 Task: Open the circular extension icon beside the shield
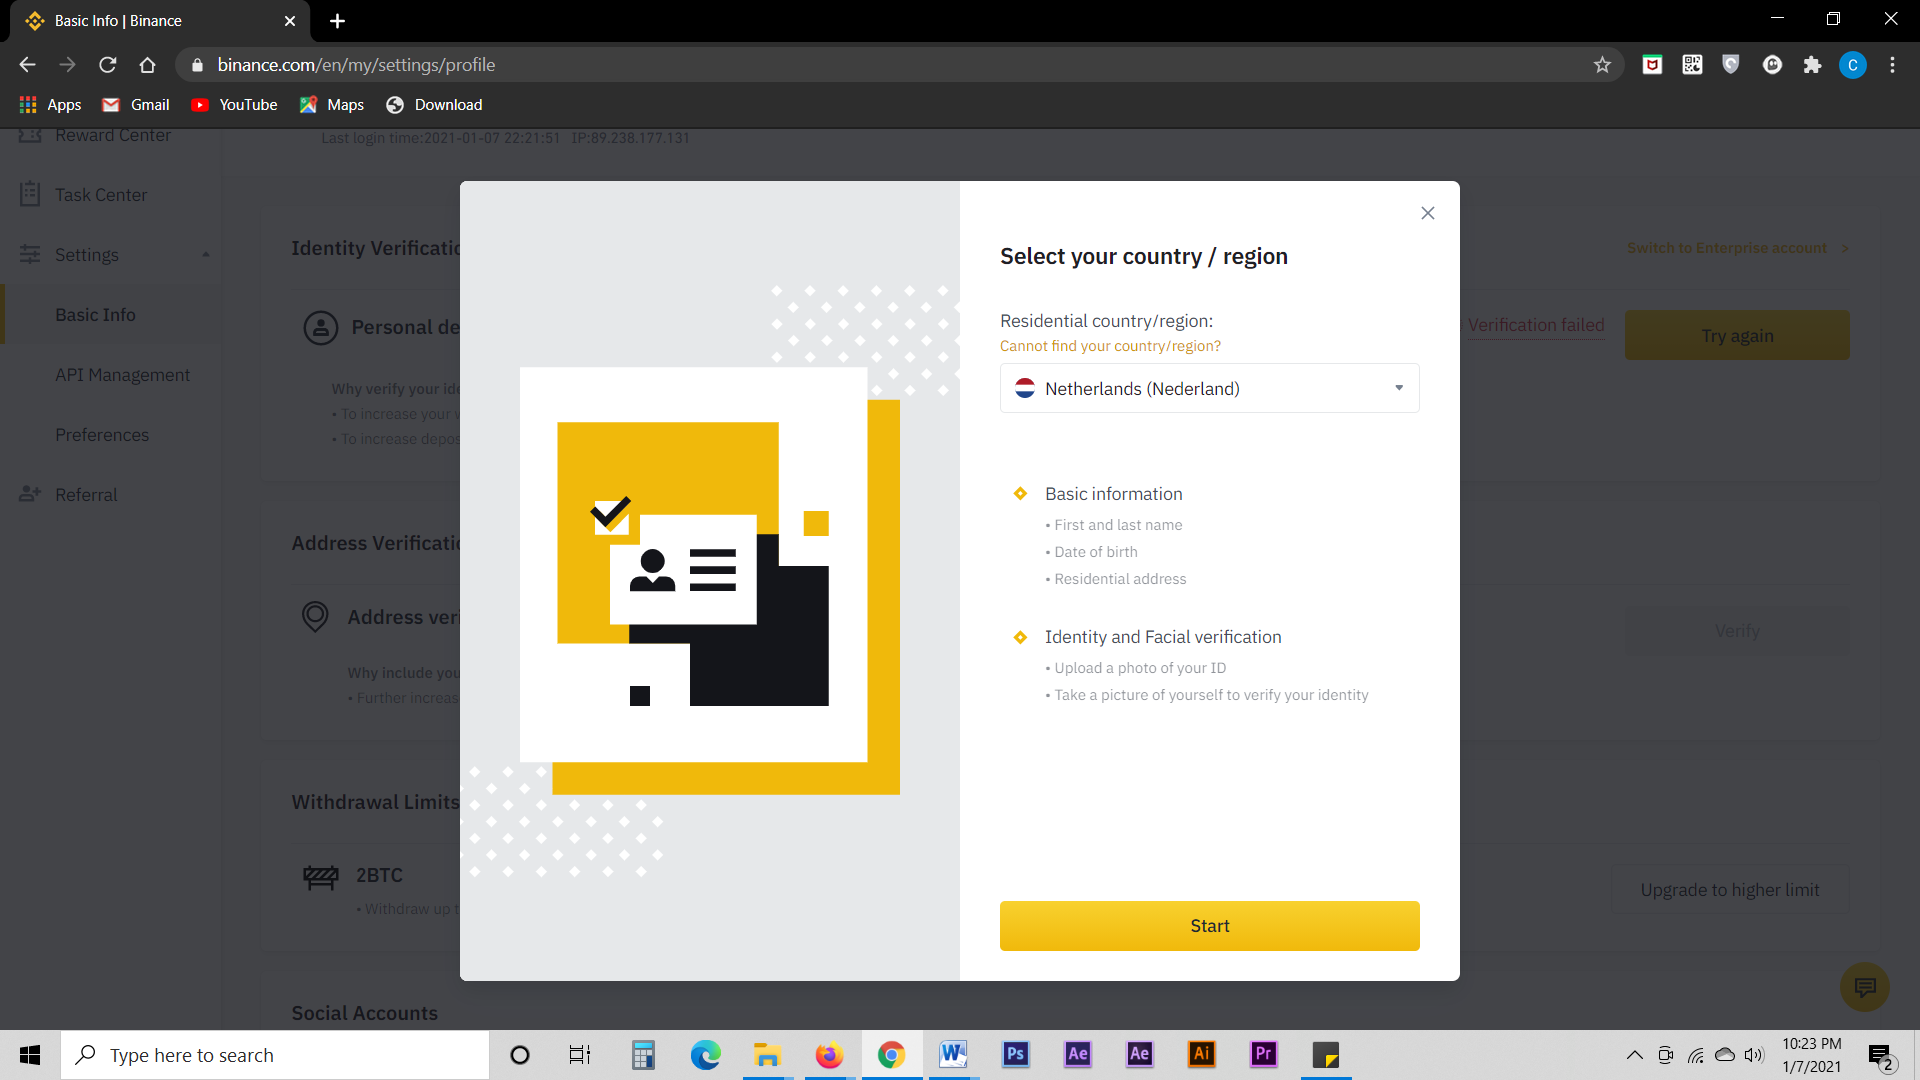[1772, 65]
